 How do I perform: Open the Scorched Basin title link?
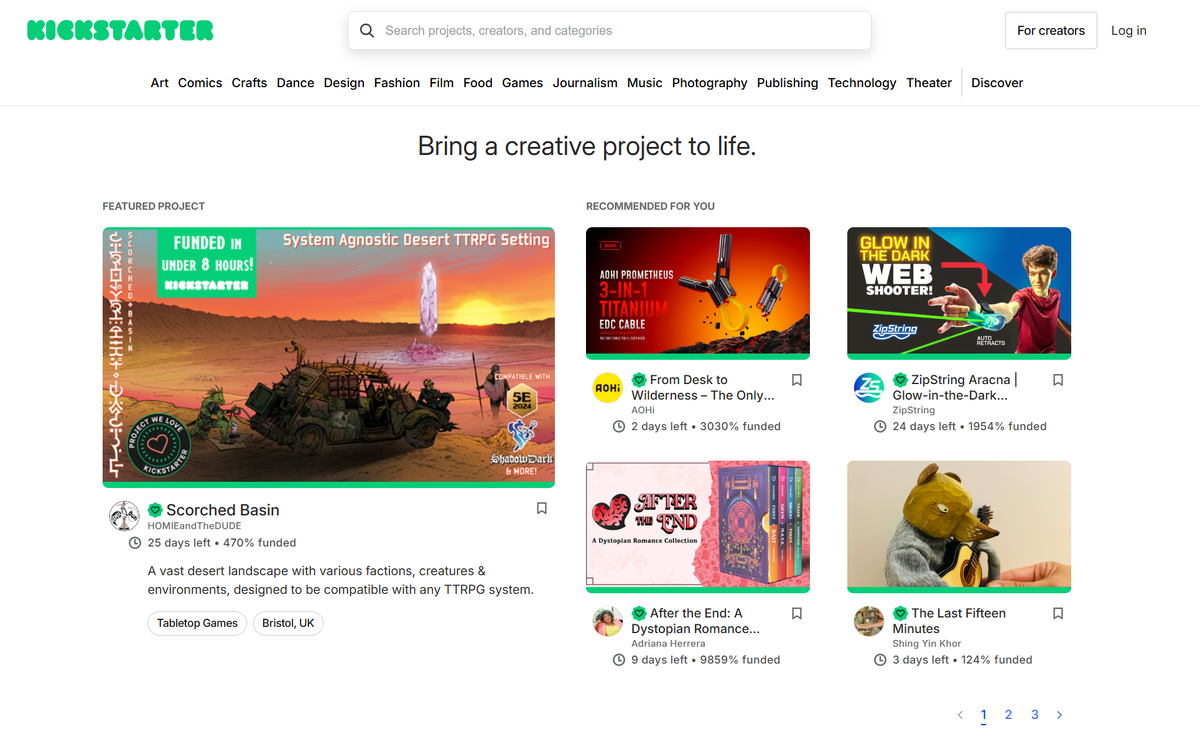pos(223,510)
